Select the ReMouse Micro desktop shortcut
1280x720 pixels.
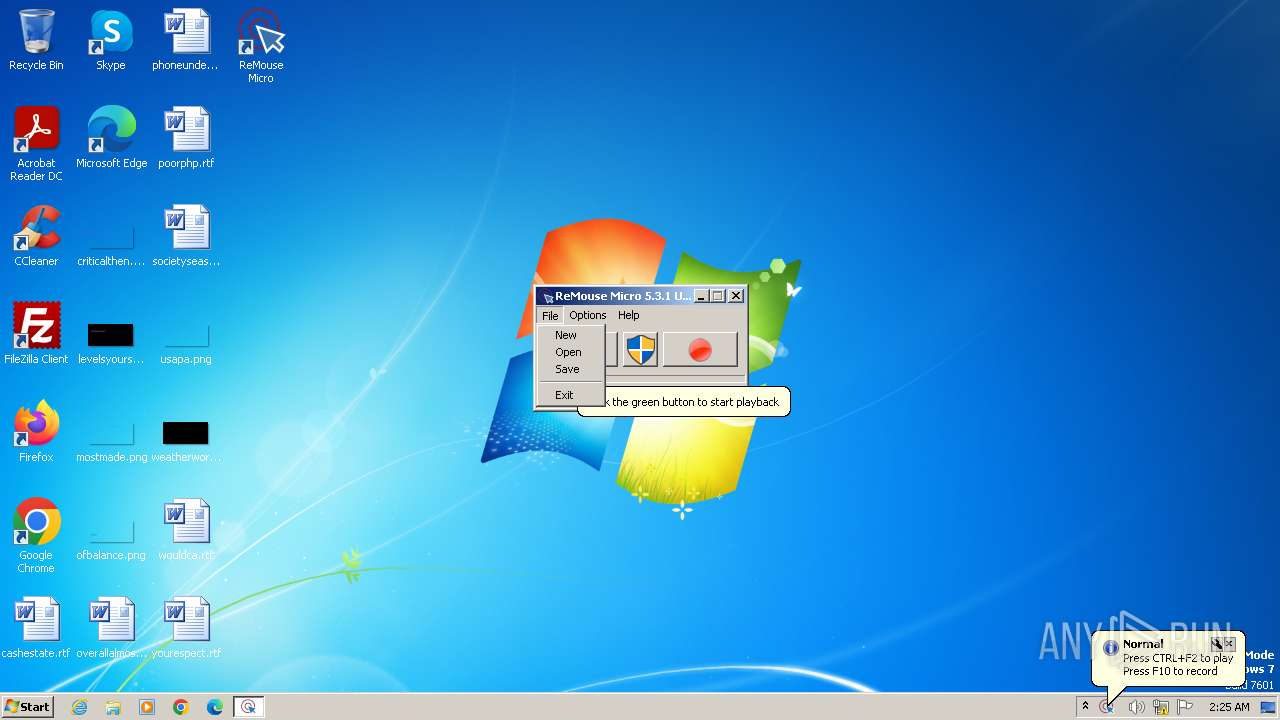click(261, 46)
